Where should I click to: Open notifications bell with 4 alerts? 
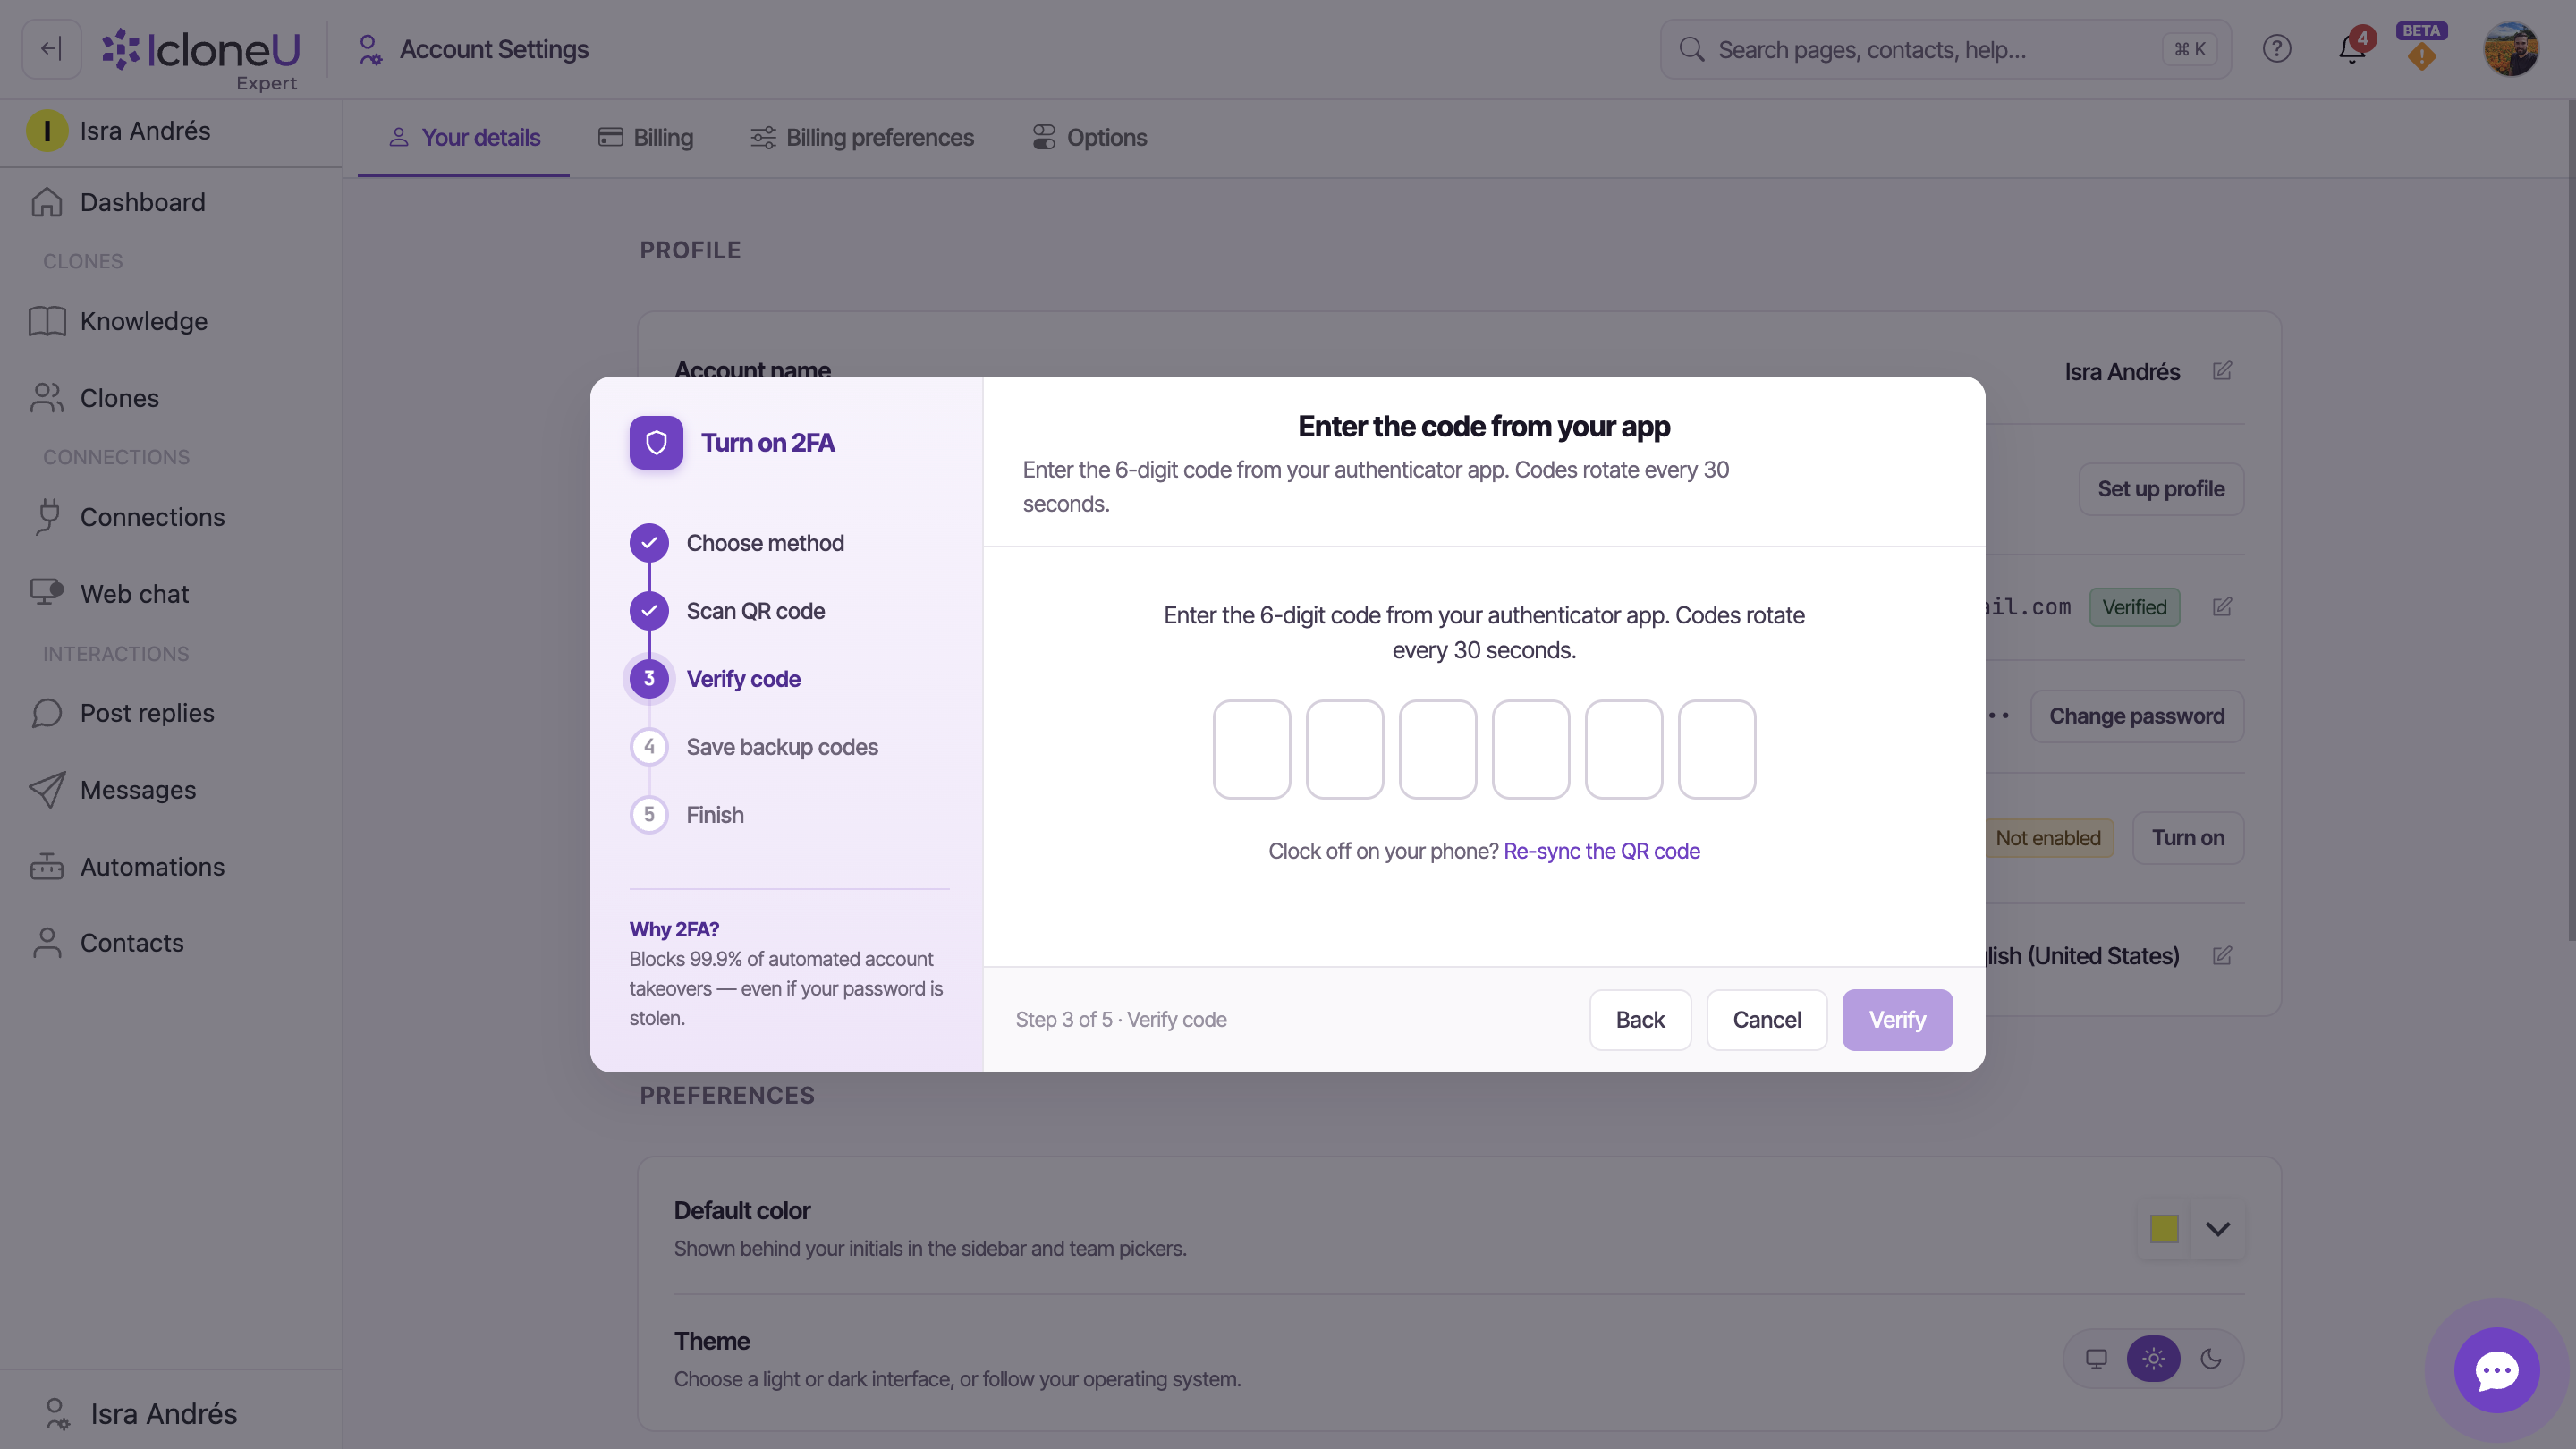pos(2352,49)
